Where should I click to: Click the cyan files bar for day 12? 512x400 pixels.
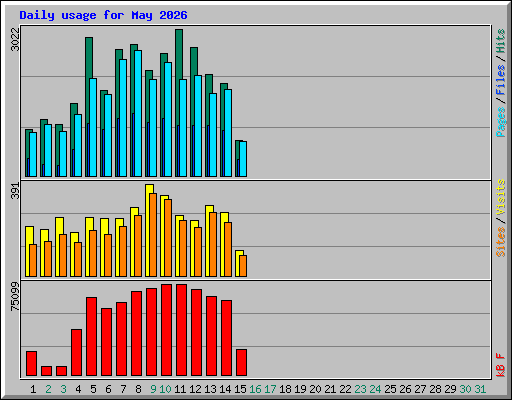198,126
